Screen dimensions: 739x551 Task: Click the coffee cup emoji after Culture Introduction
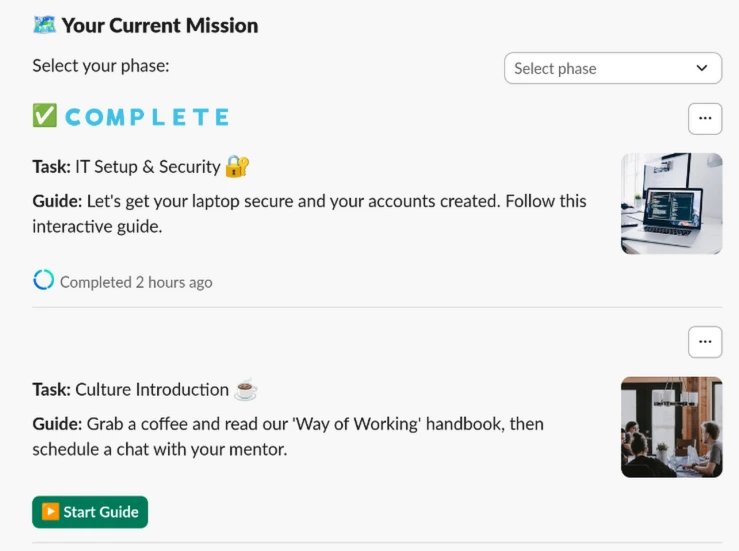246,390
